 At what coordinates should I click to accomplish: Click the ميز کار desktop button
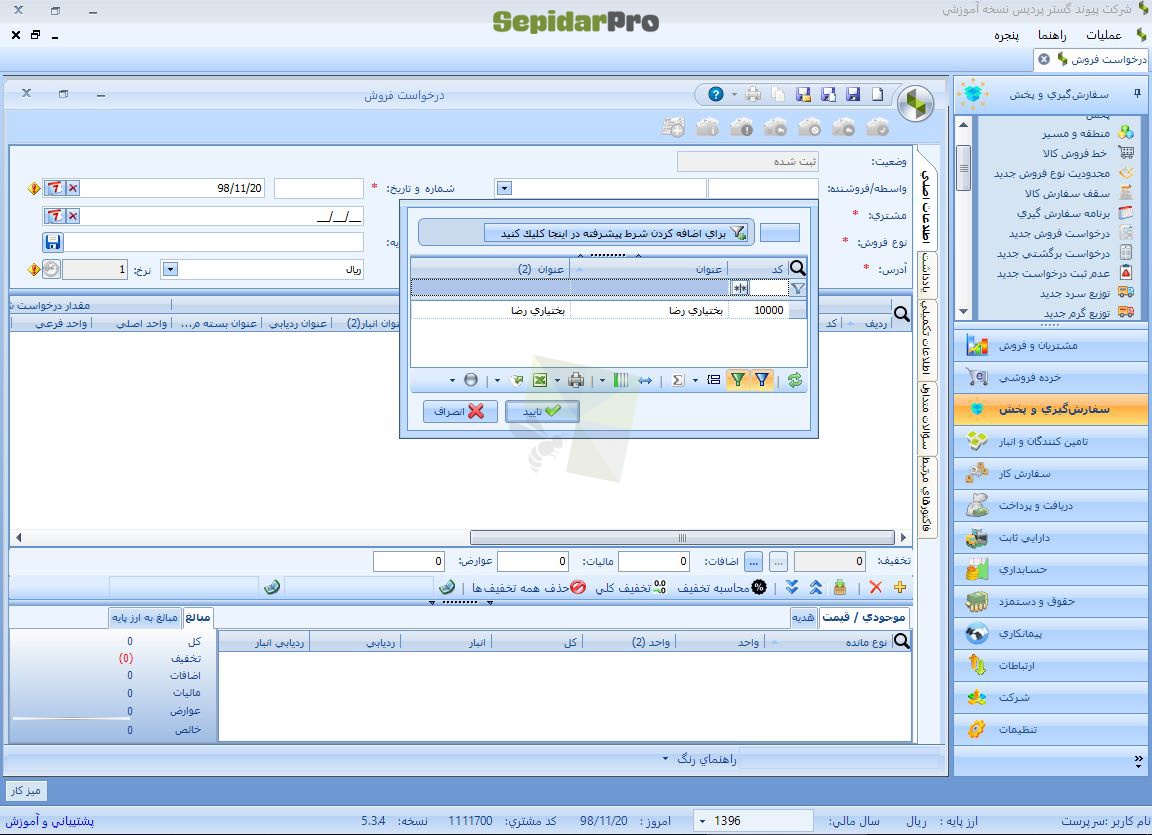pyautogui.click(x=26, y=790)
